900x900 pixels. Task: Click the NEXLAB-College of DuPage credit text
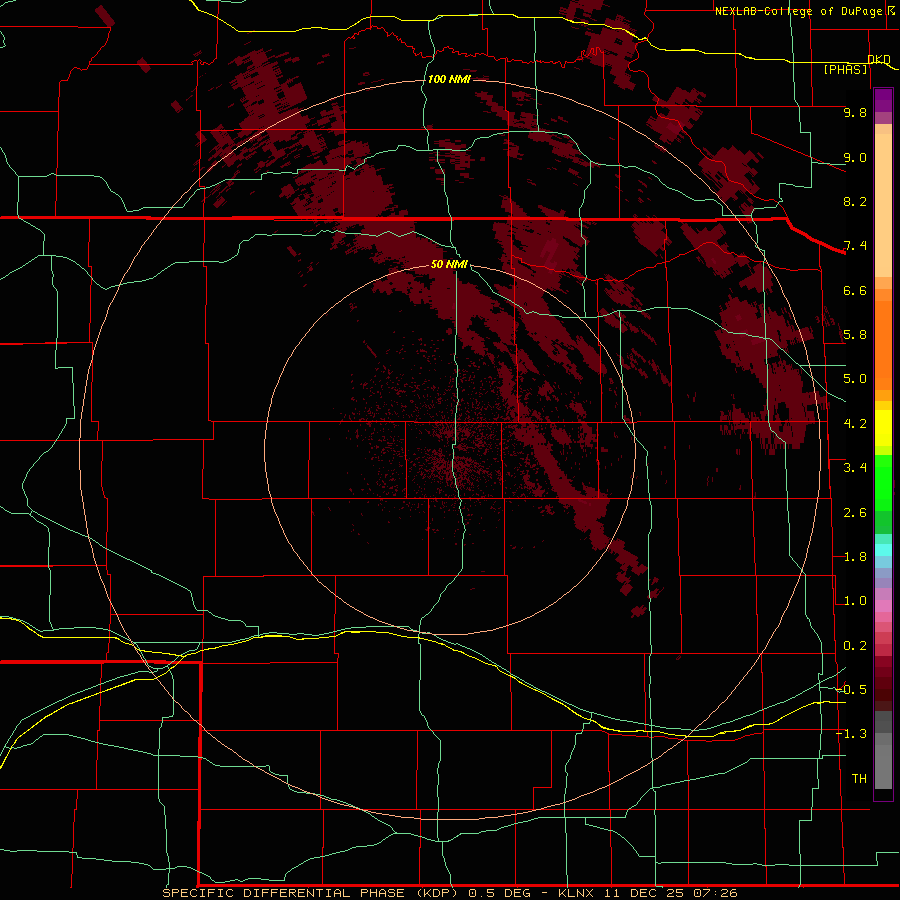(x=798, y=11)
